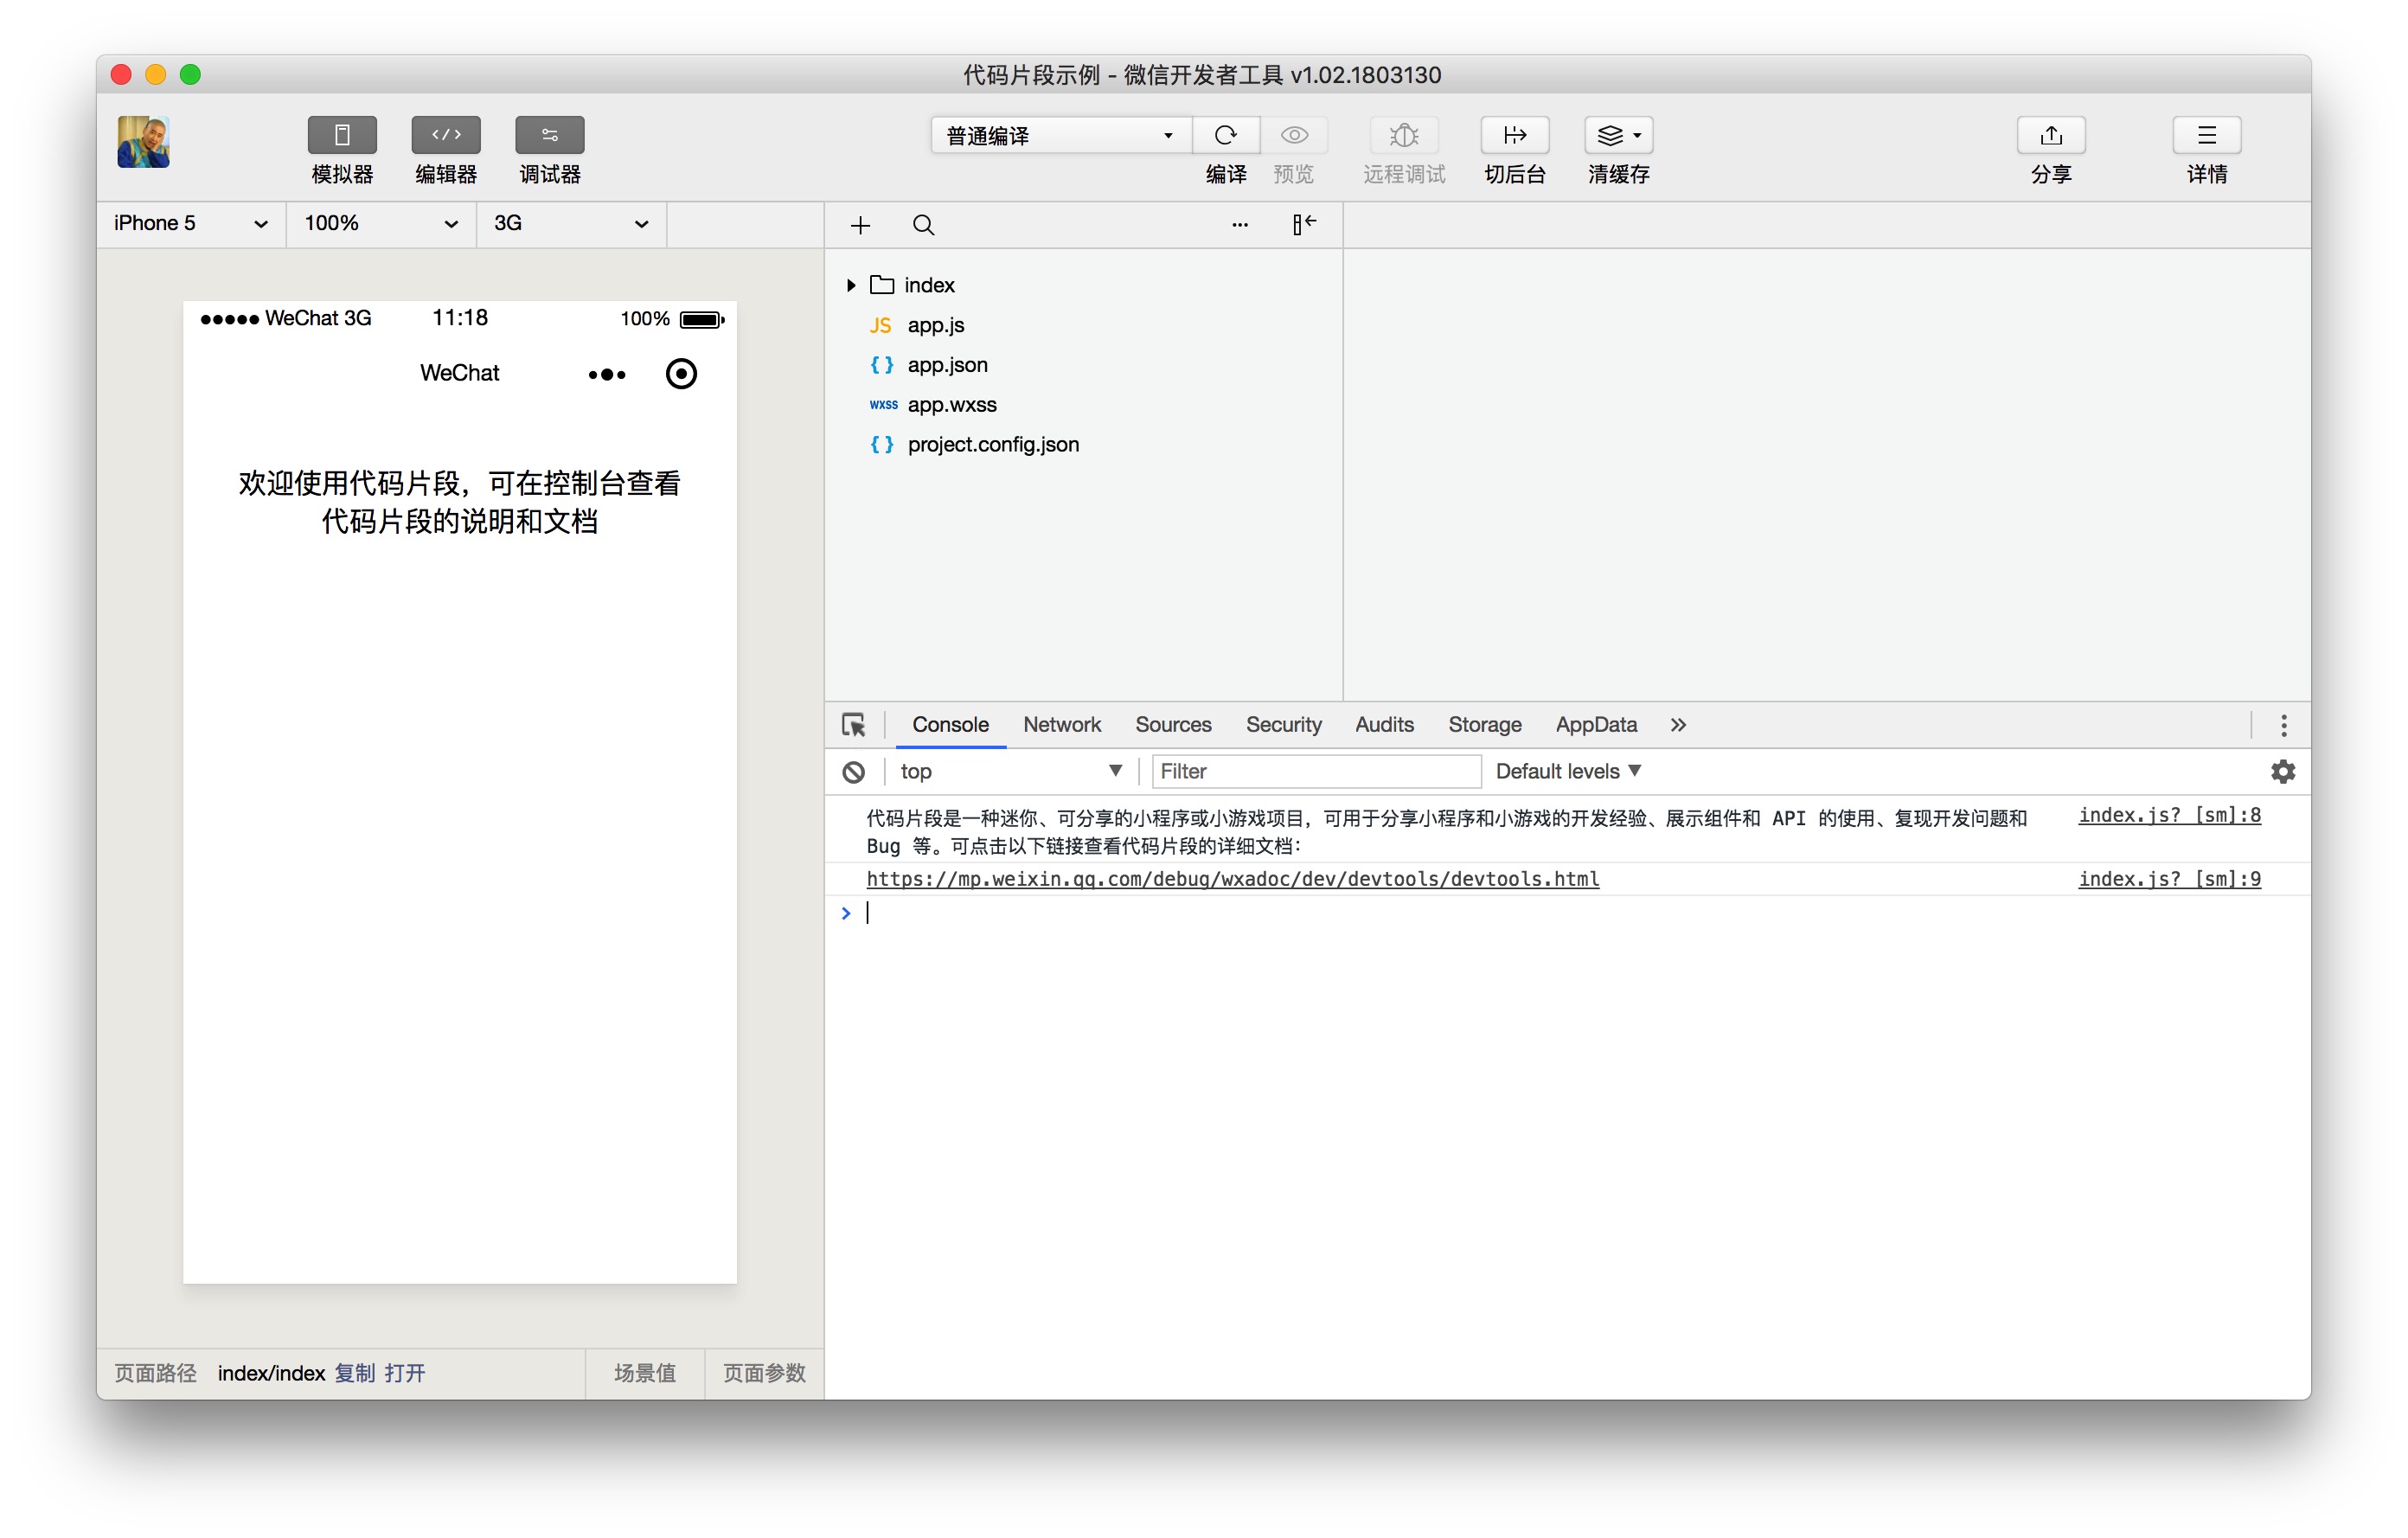The height and width of the screenshot is (1538, 2408).
Task: Switch to the AppData tab
Action: [x=1595, y=724]
